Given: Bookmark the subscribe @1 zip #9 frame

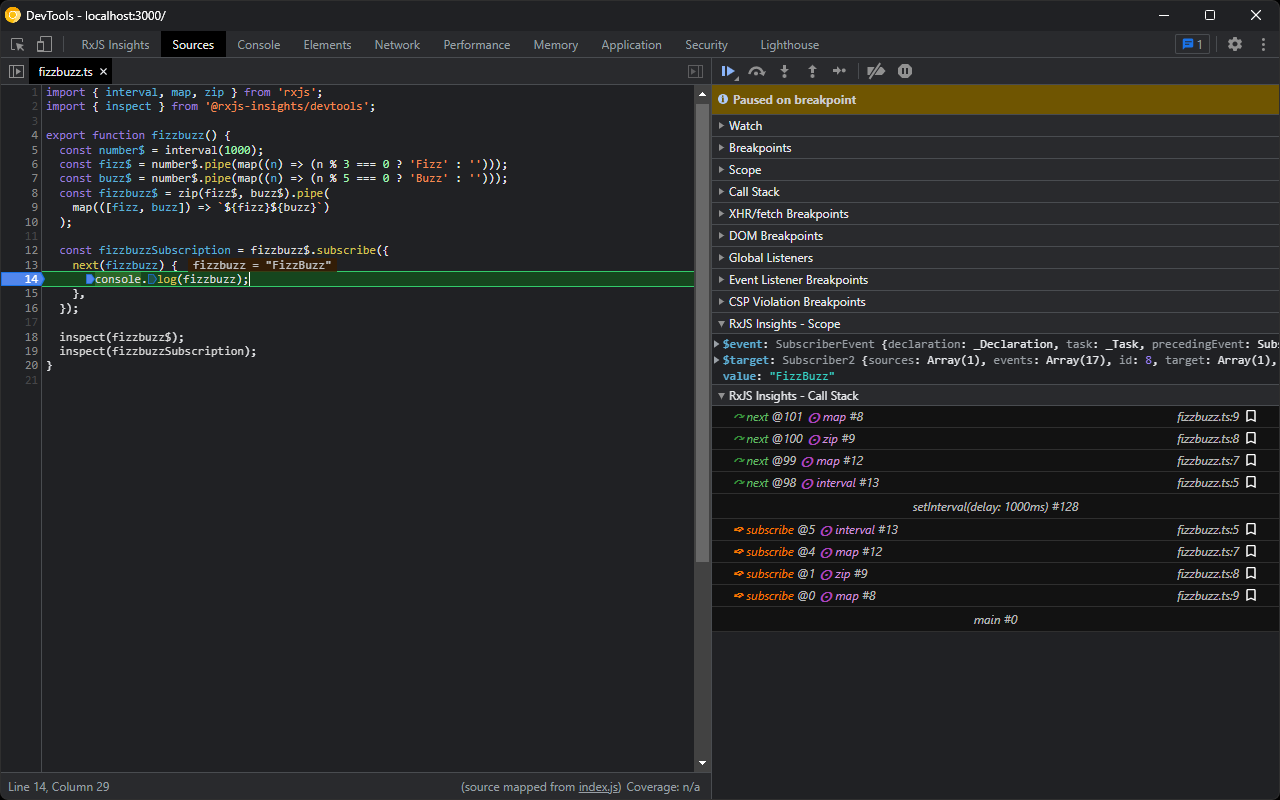Looking at the screenshot, I should pyautogui.click(x=1251, y=574).
